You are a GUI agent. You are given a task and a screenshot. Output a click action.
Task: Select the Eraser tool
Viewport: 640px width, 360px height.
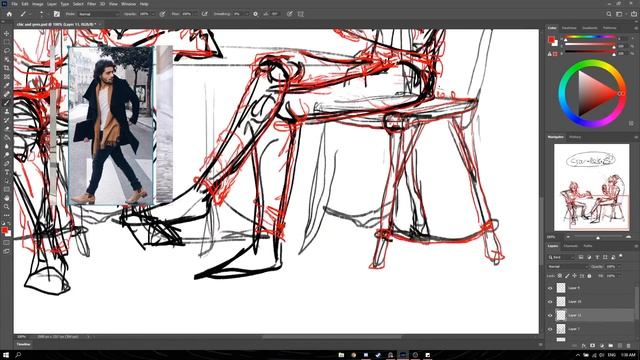coord(7,129)
